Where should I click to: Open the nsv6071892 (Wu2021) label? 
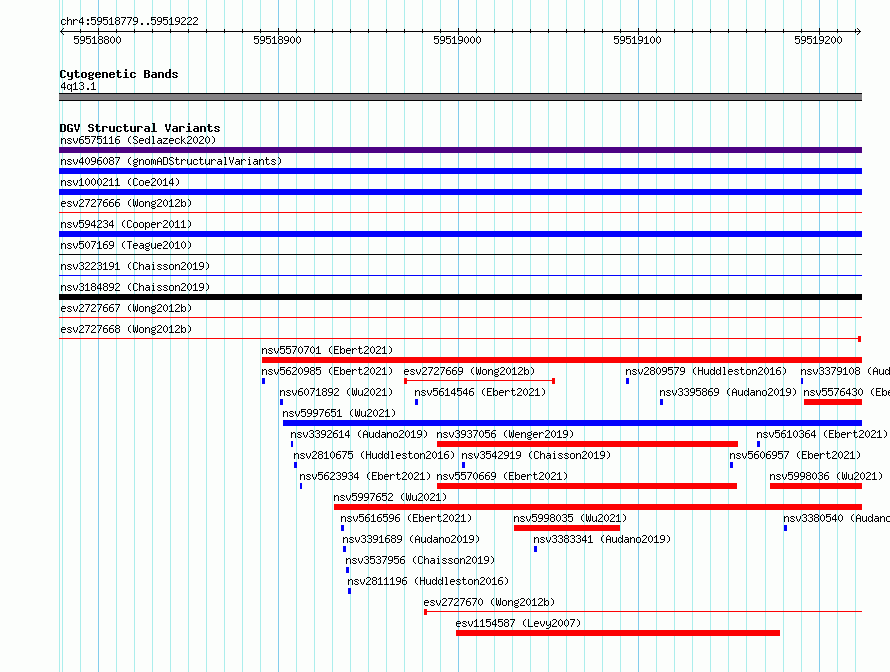(336, 392)
